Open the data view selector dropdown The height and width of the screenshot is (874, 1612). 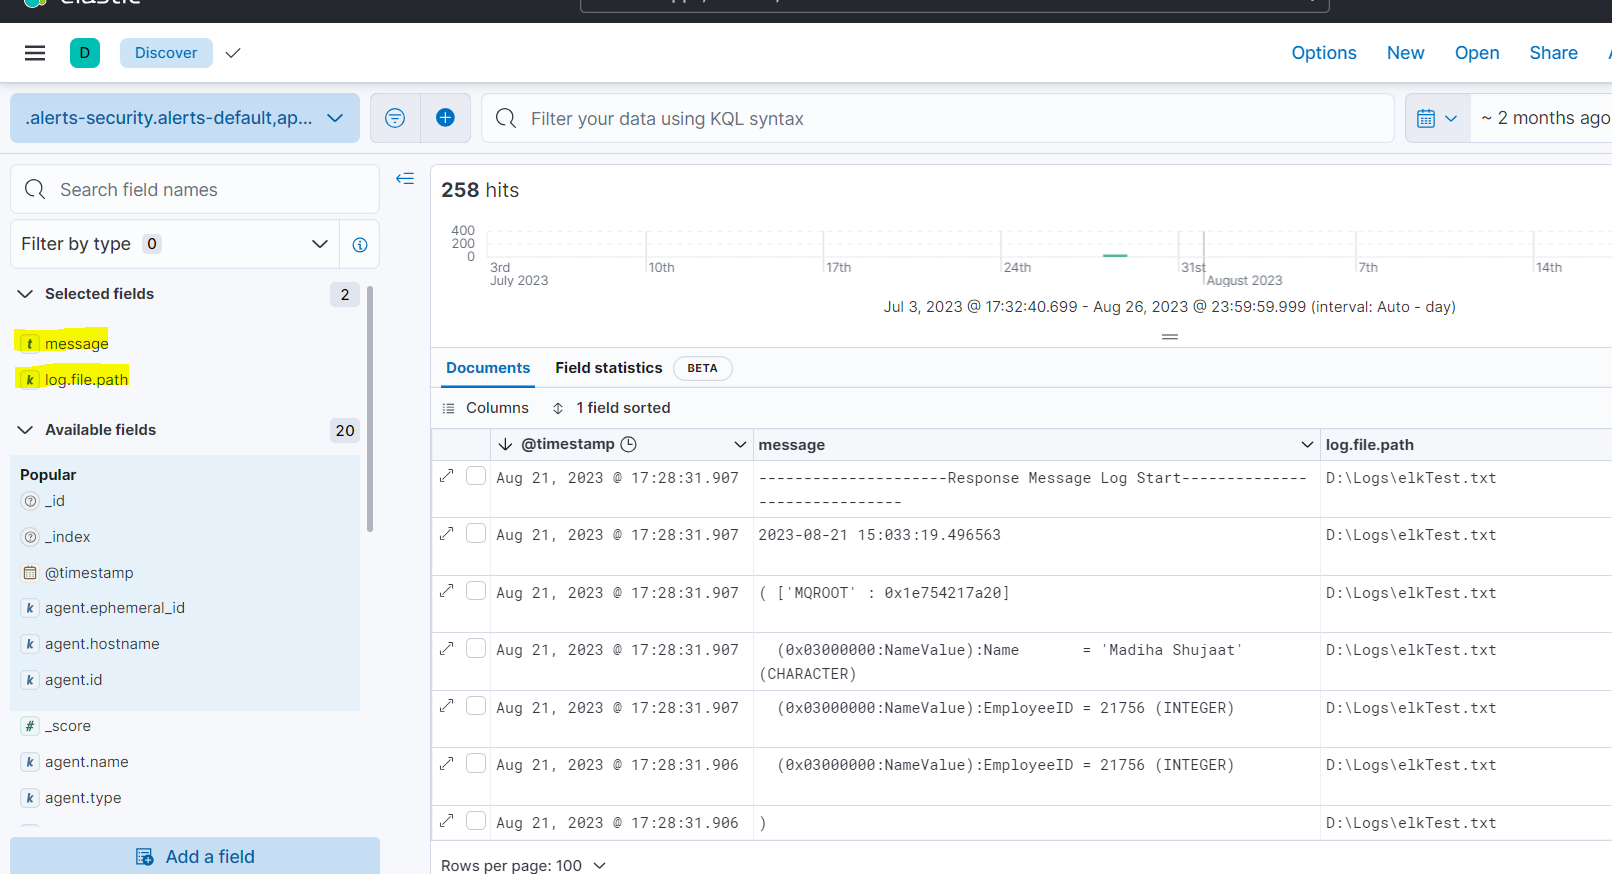(x=185, y=118)
